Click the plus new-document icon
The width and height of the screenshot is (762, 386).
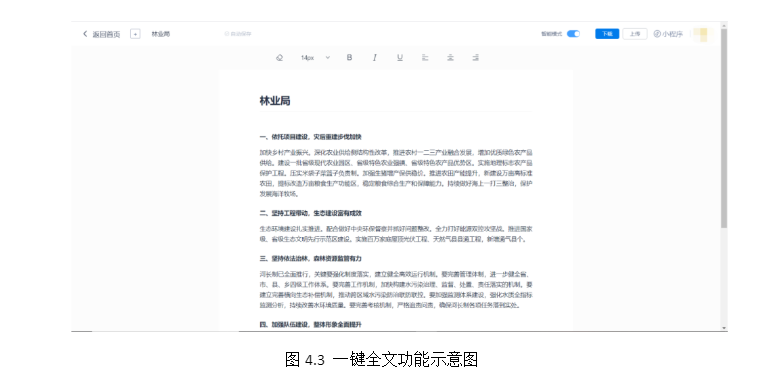135,34
